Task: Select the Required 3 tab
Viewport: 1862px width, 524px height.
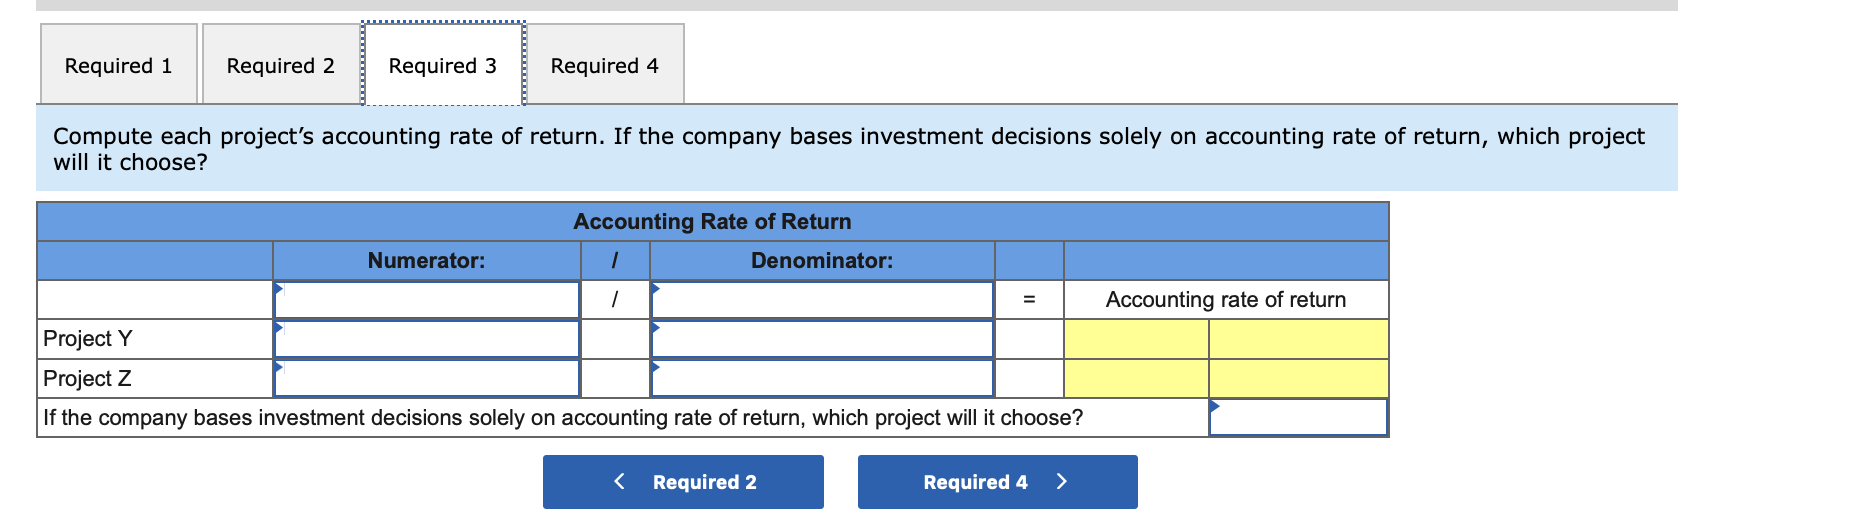Action: pyautogui.click(x=442, y=66)
